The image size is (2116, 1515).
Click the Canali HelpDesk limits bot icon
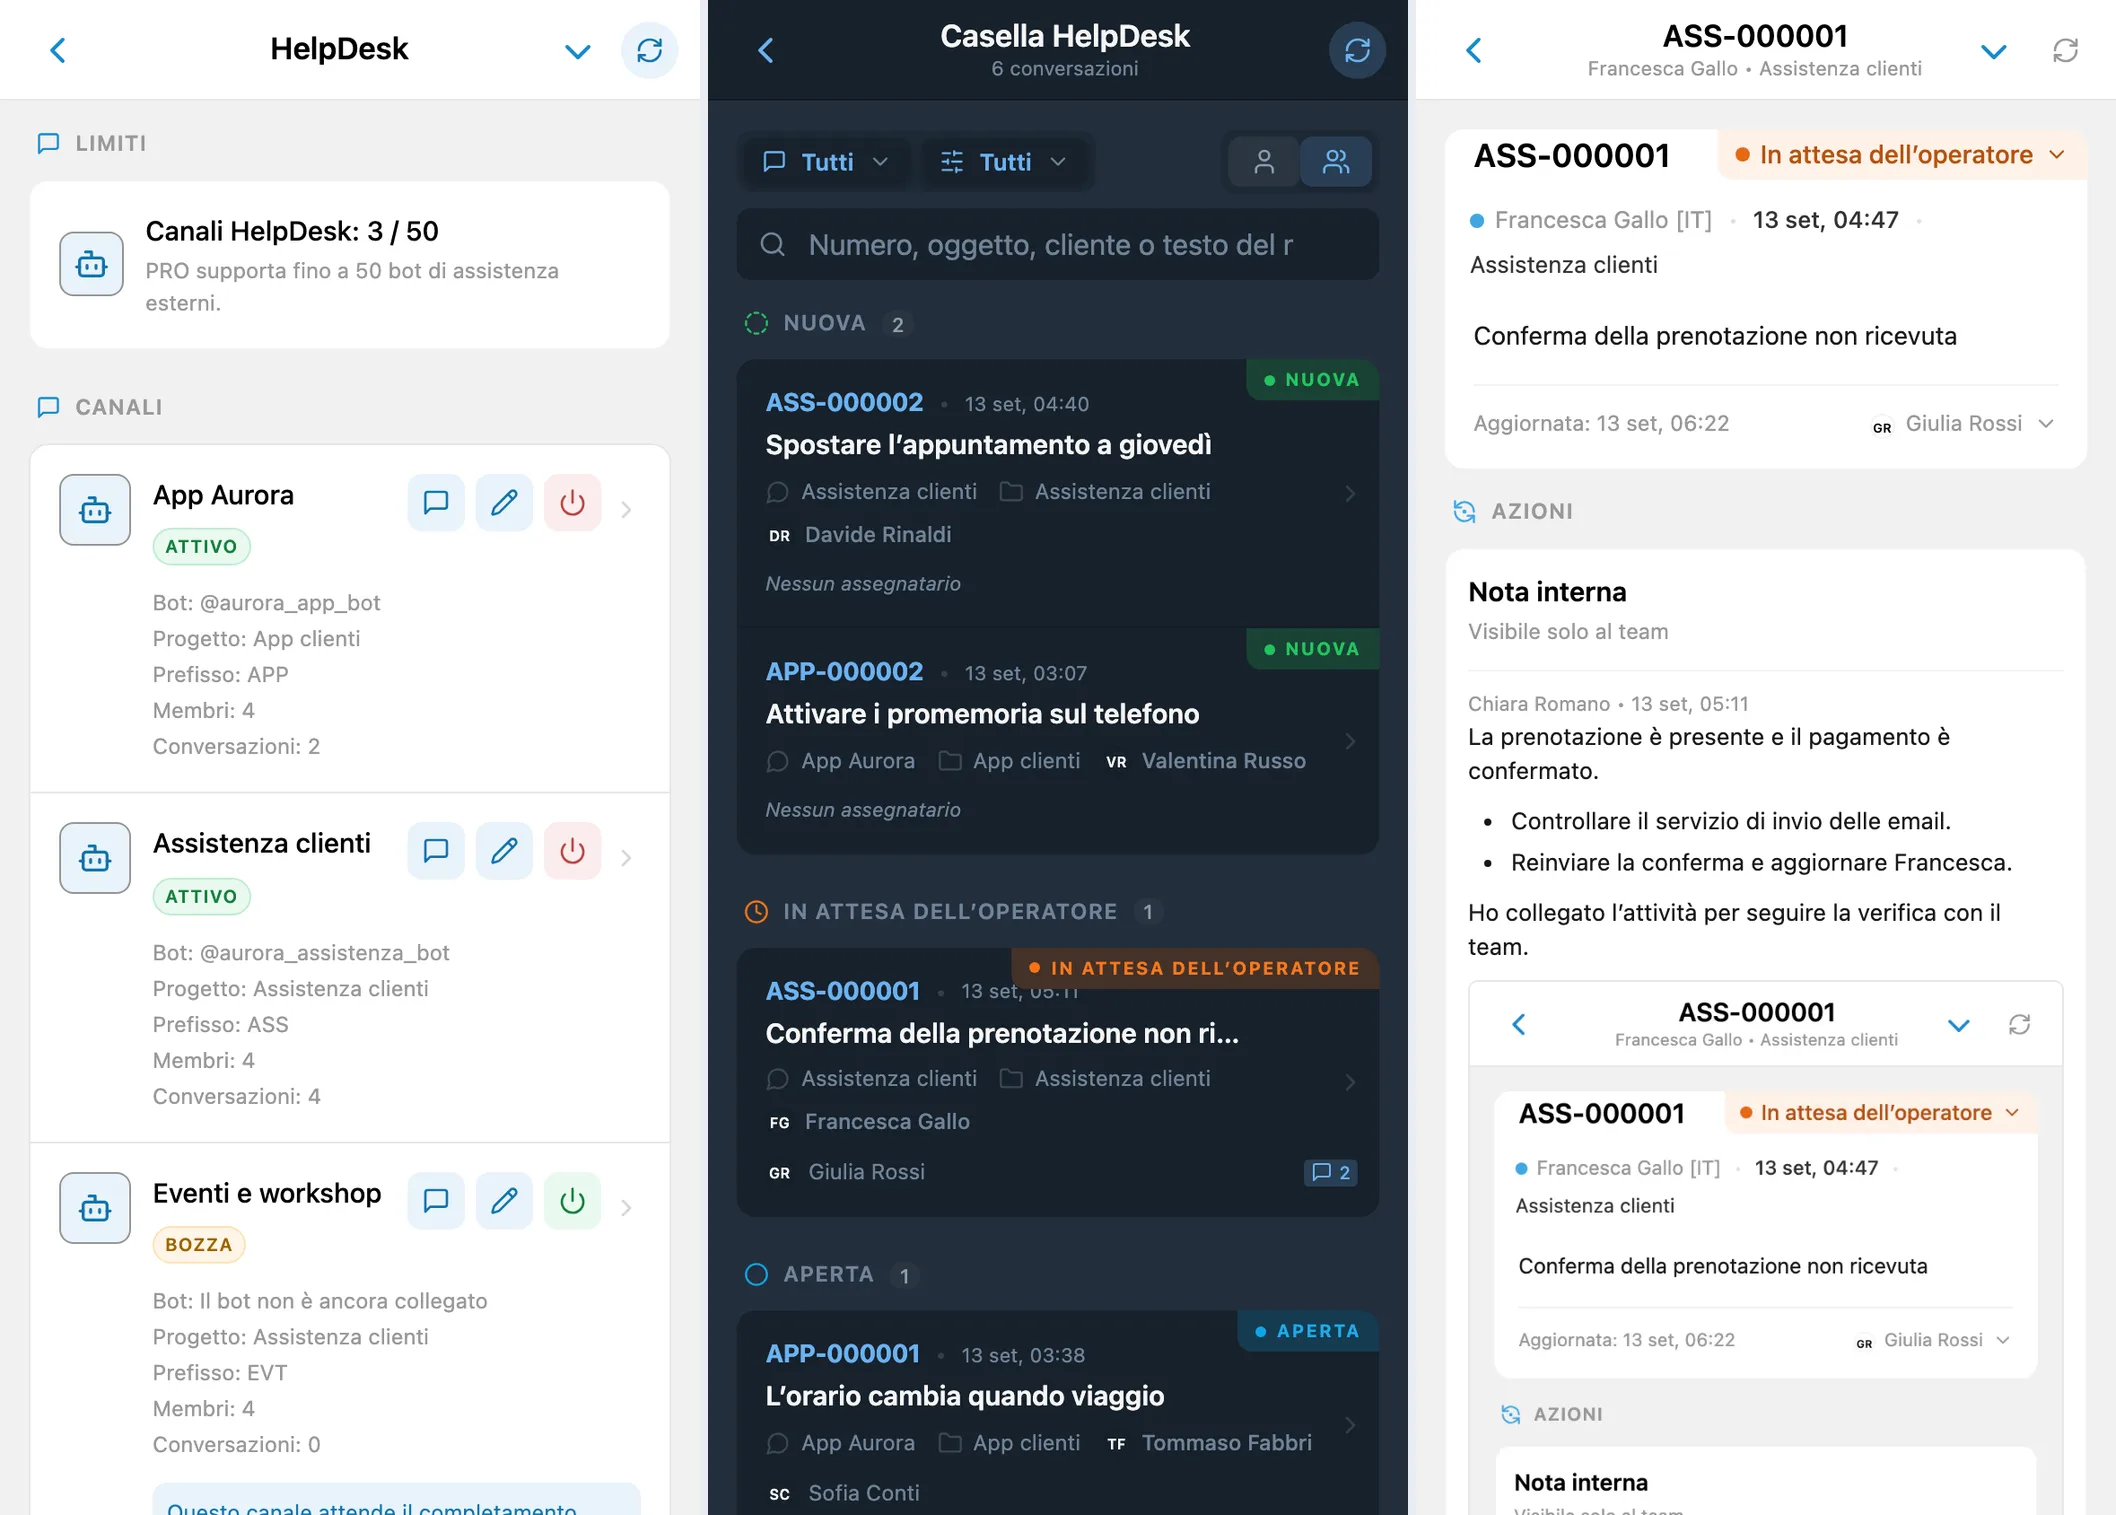click(92, 264)
